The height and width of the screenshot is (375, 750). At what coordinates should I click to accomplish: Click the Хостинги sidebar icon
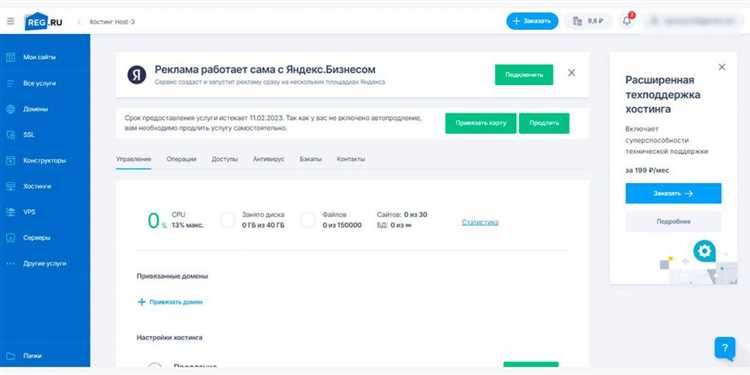pos(11,187)
